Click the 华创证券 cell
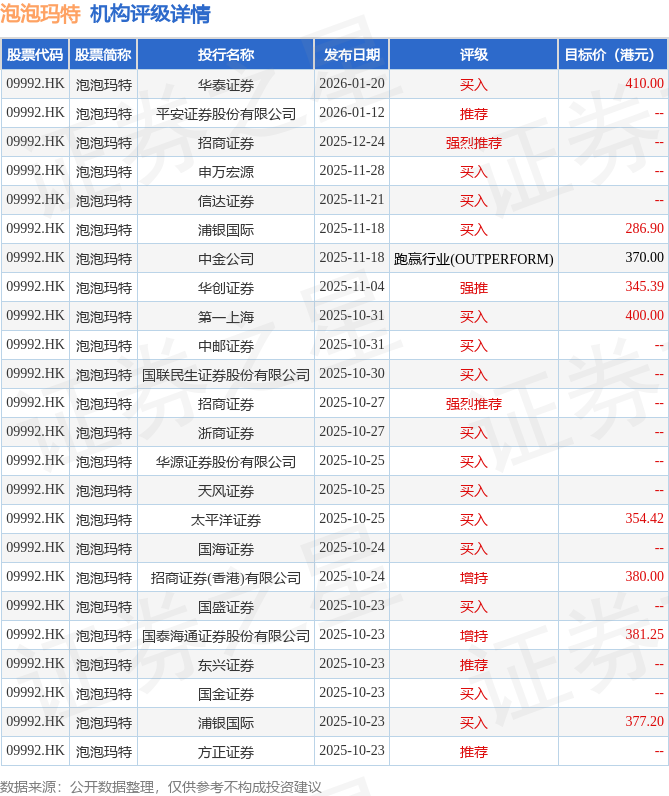 [x=226, y=287]
